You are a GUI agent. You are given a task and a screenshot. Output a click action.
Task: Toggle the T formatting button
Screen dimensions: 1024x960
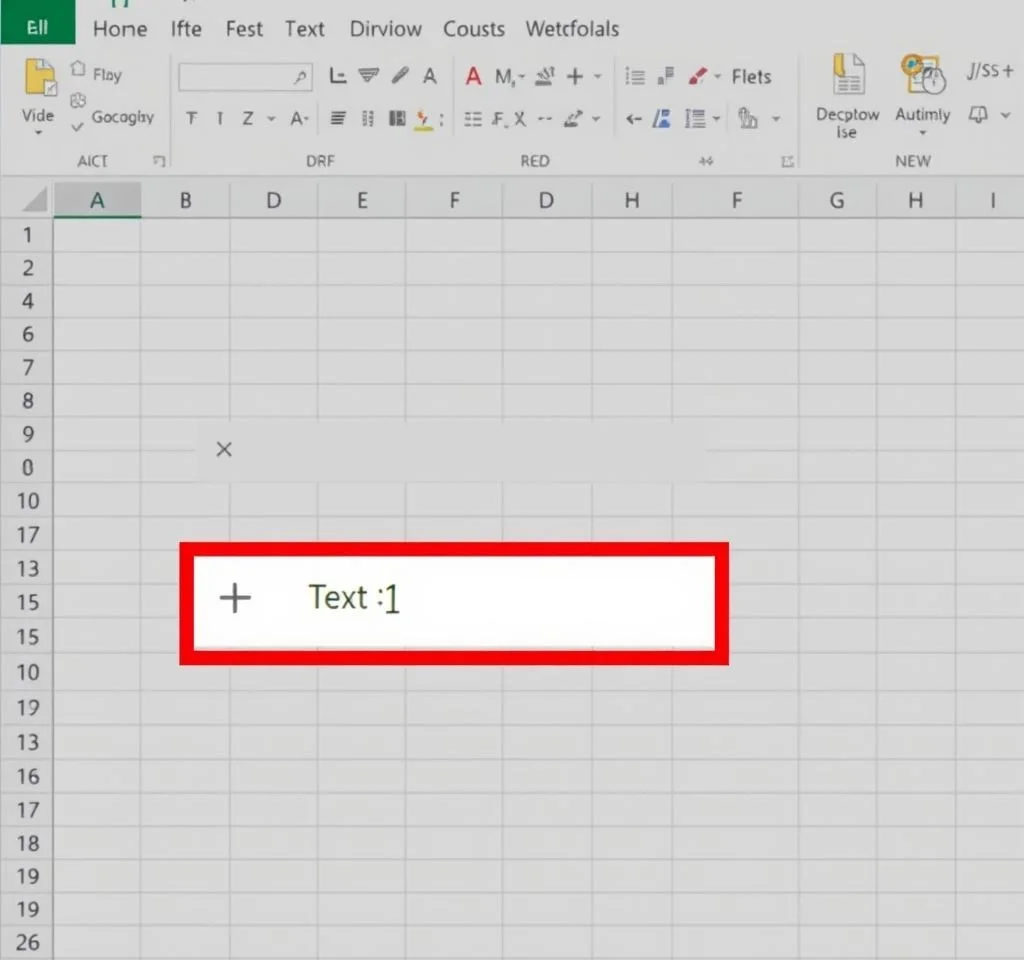(x=191, y=119)
